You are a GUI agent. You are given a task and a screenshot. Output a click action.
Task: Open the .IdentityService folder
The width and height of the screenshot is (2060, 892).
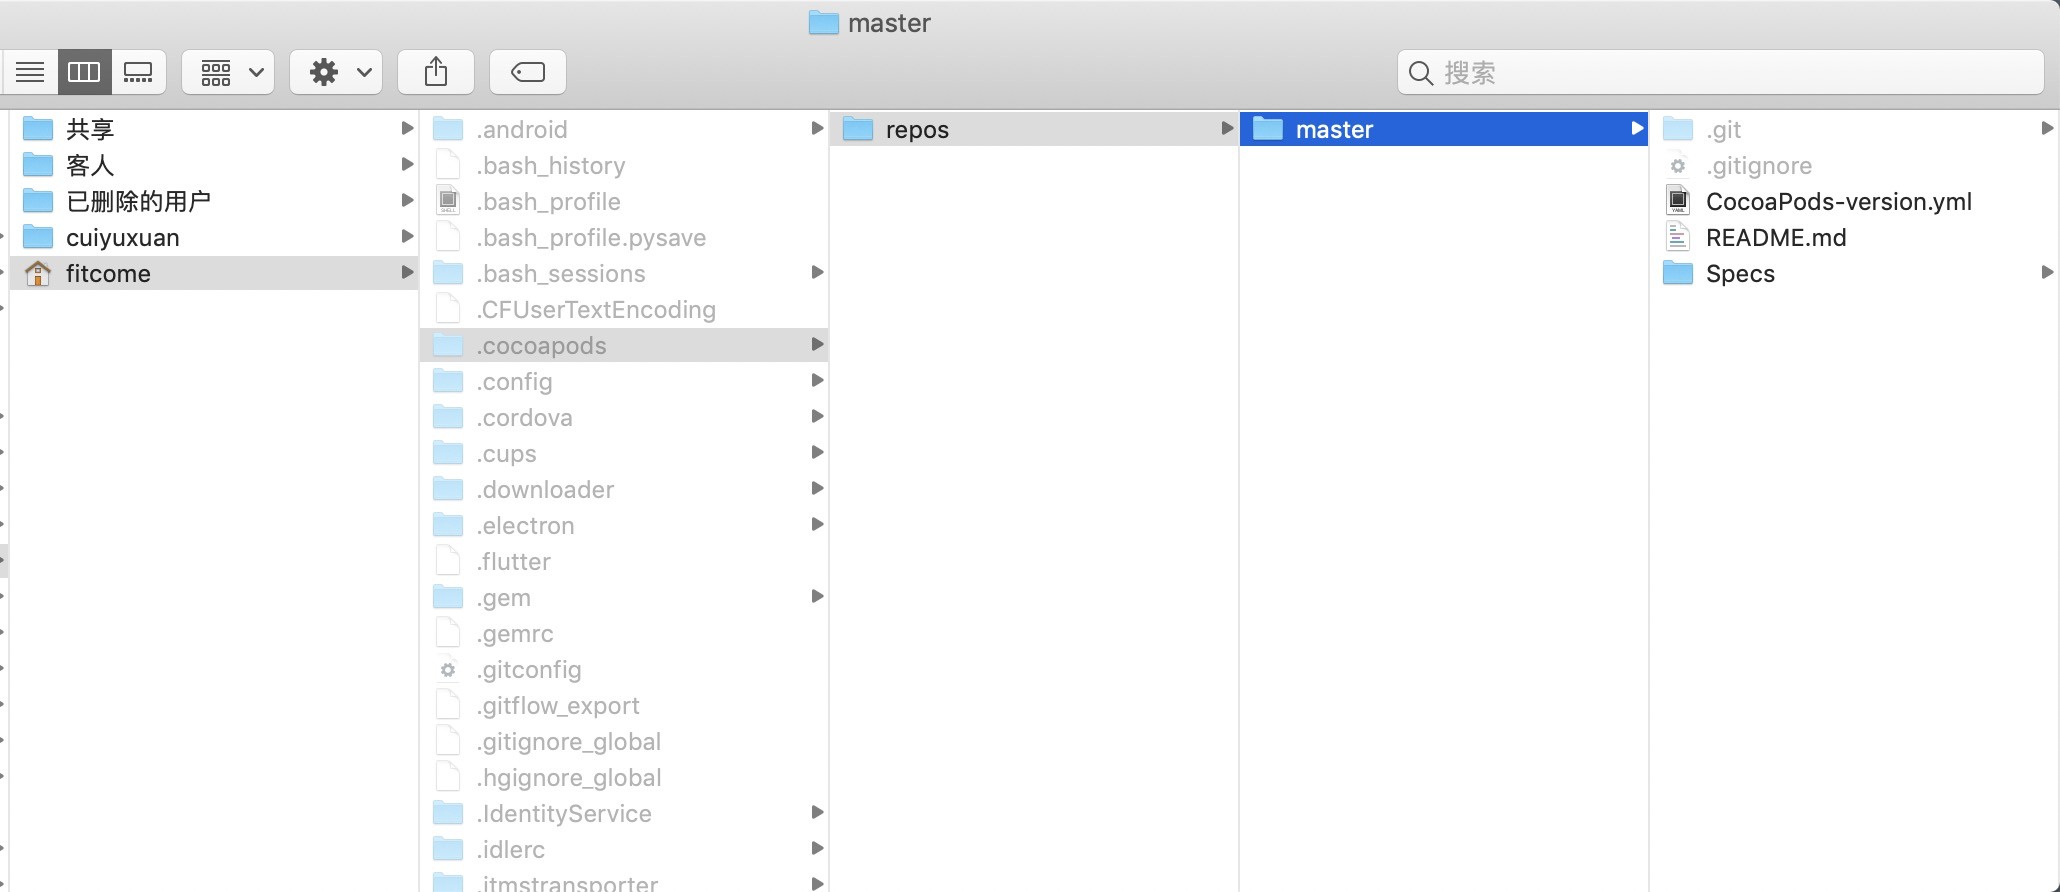(624, 813)
